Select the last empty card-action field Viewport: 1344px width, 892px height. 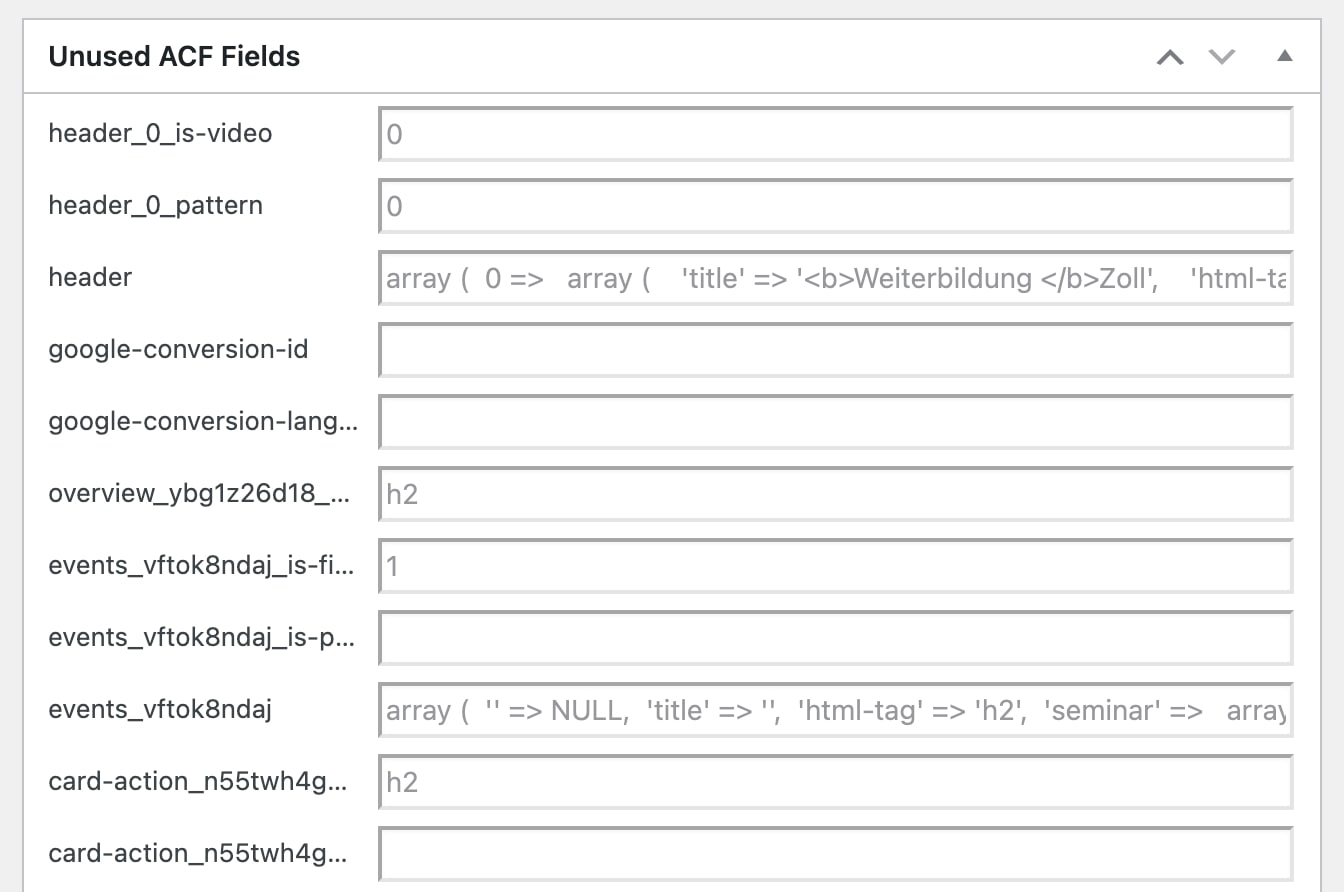pos(835,854)
